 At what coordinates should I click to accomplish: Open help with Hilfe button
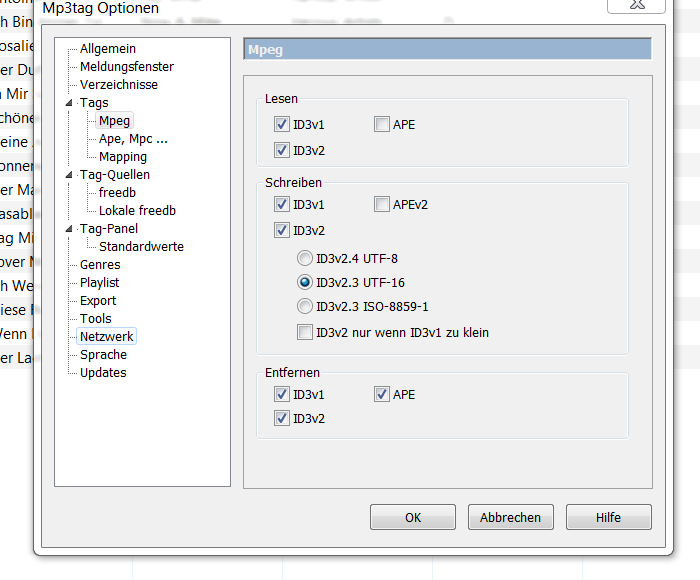click(x=608, y=517)
